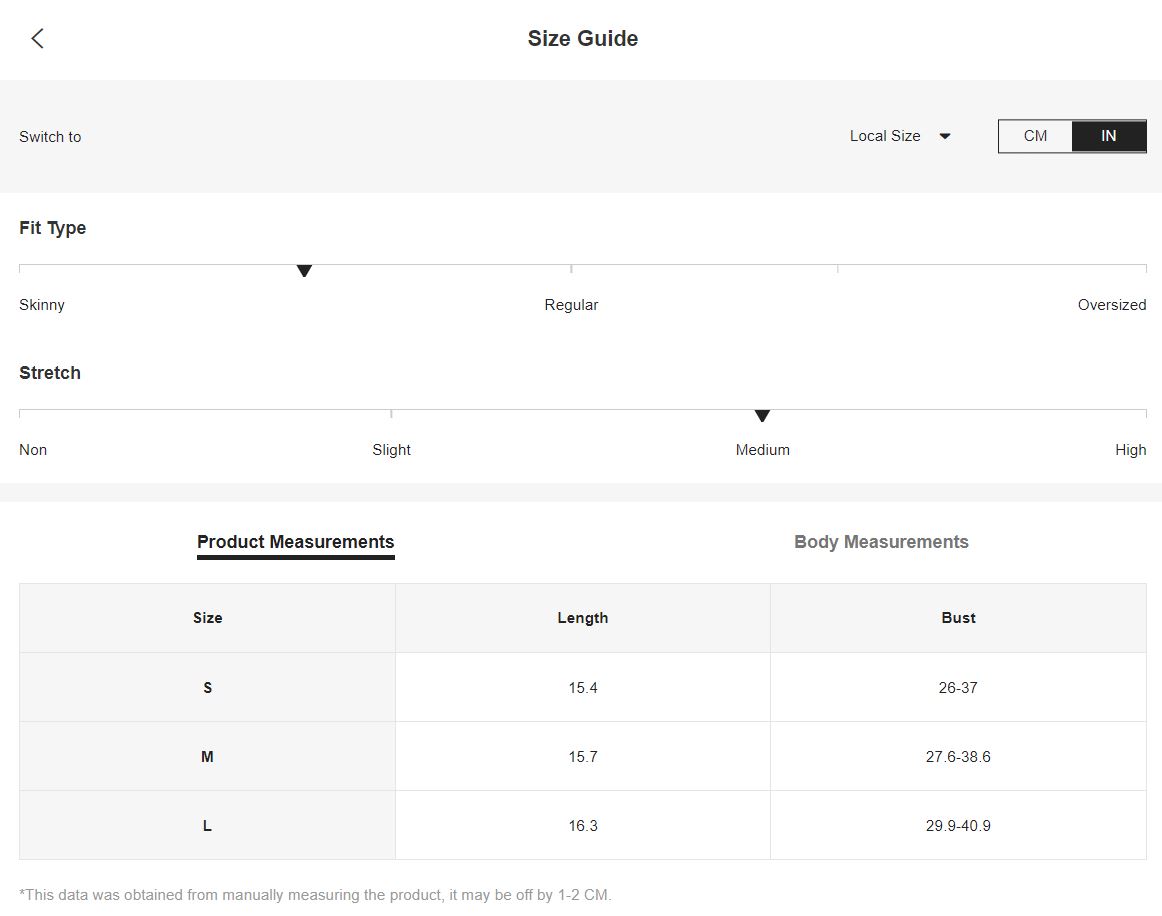Click the Bust column header
Screen dimensions: 1162x916
(958, 618)
